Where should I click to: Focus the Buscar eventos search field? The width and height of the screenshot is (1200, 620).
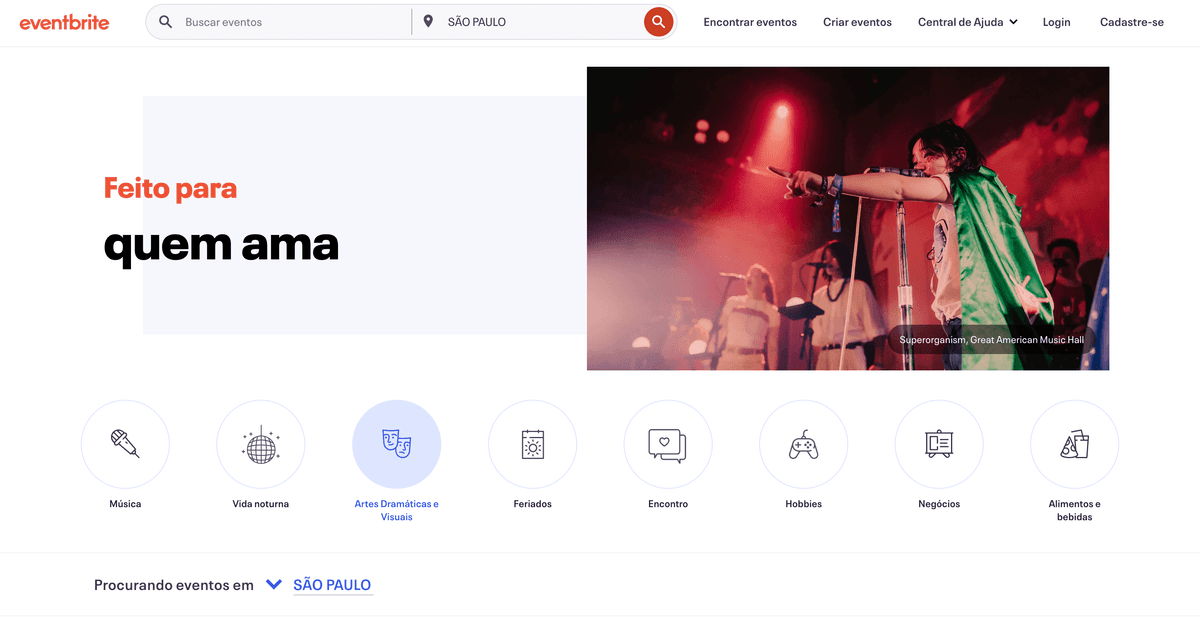click(290, 22)
